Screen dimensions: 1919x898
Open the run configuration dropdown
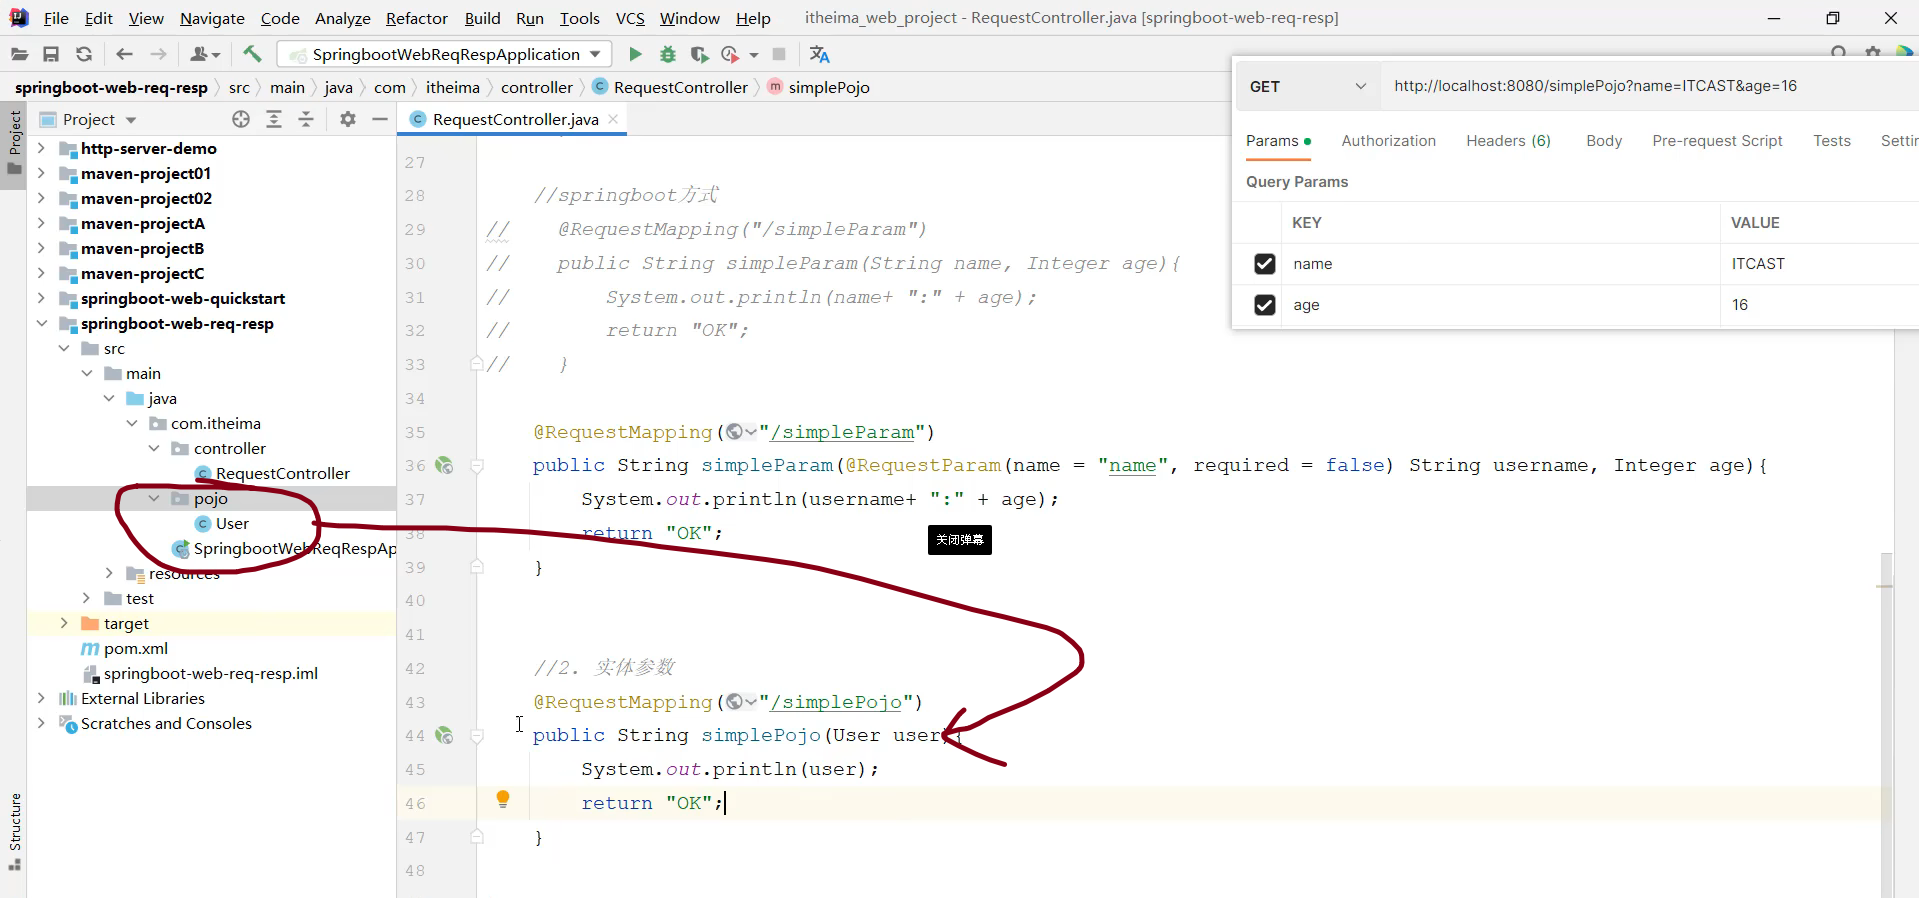point(595,54)
